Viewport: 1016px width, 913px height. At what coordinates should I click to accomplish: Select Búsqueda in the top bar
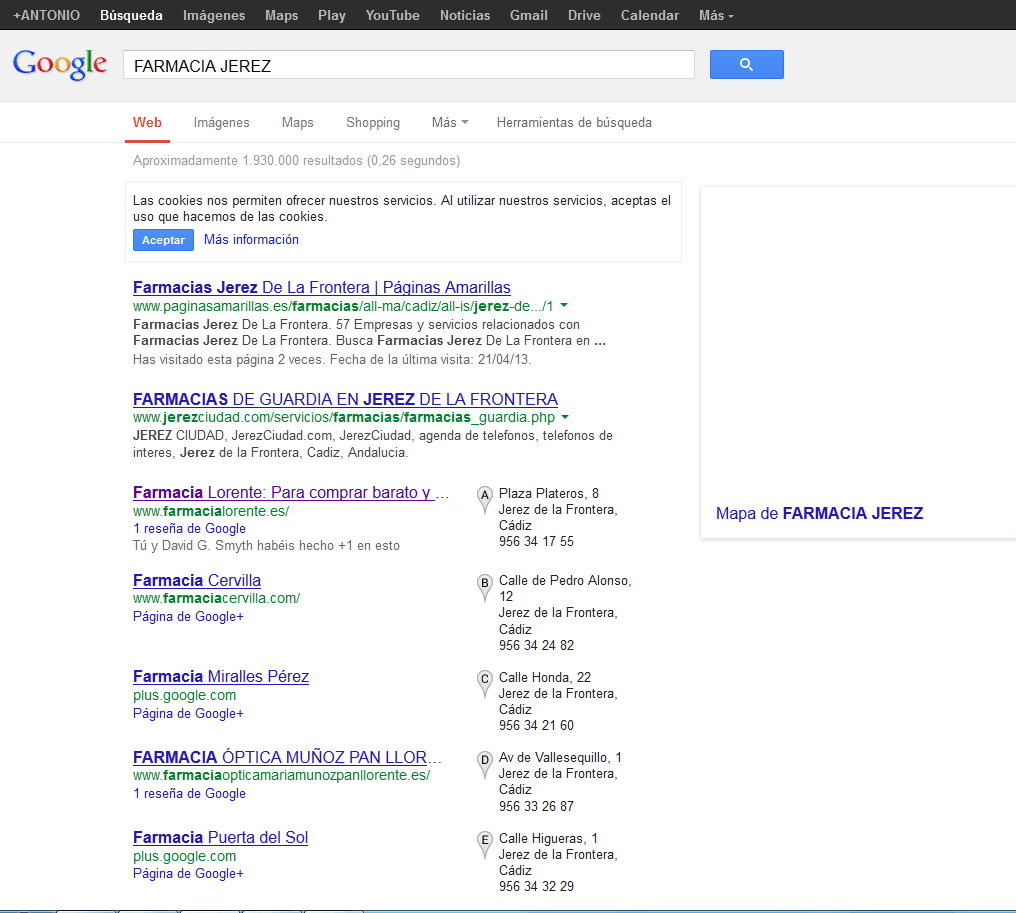(131, 16)
